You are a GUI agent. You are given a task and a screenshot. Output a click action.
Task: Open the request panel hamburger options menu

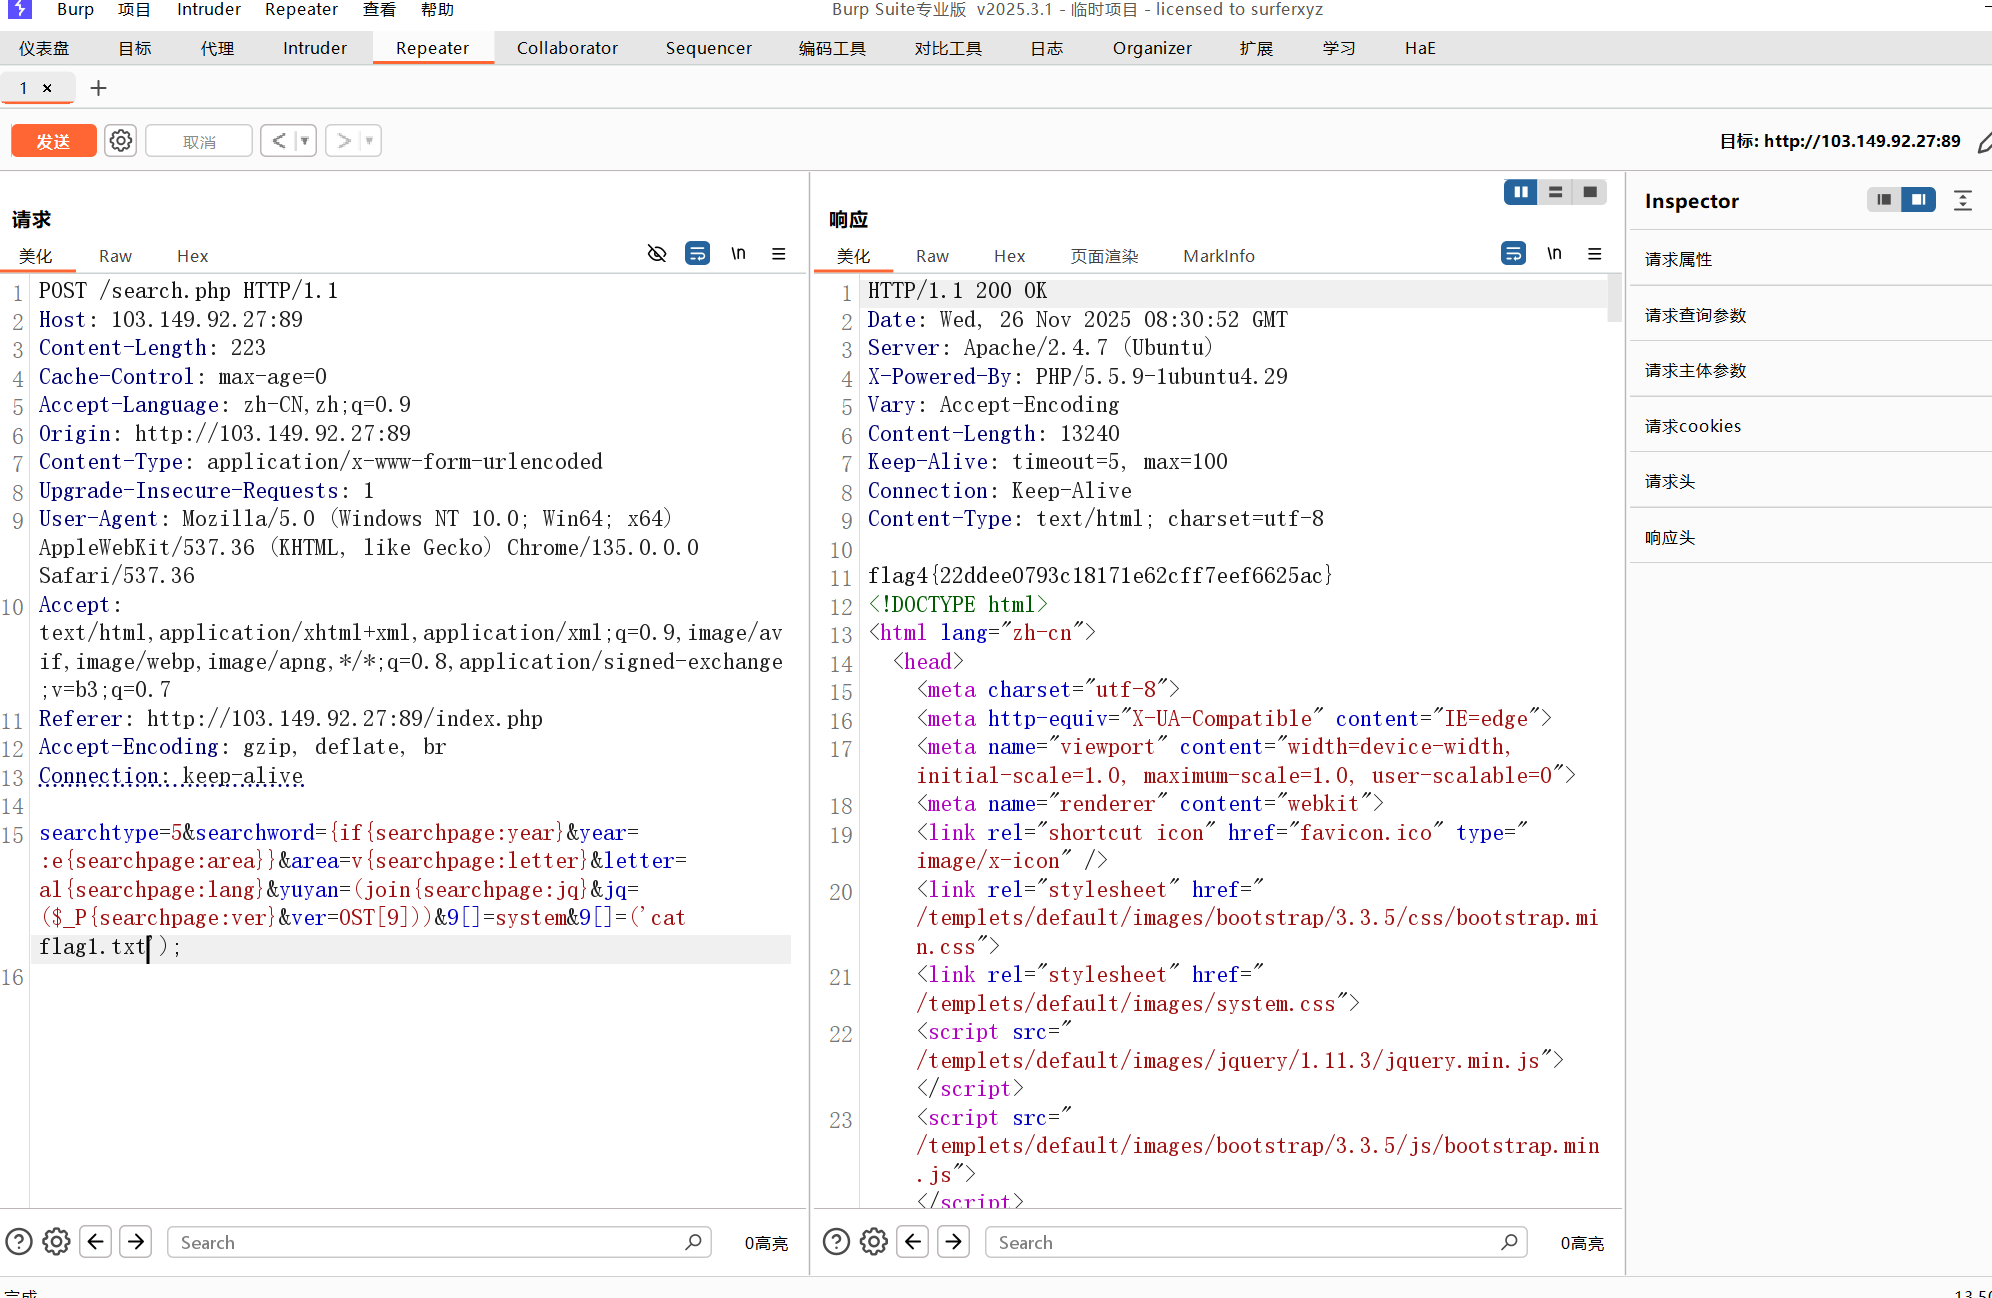[779, 254]
